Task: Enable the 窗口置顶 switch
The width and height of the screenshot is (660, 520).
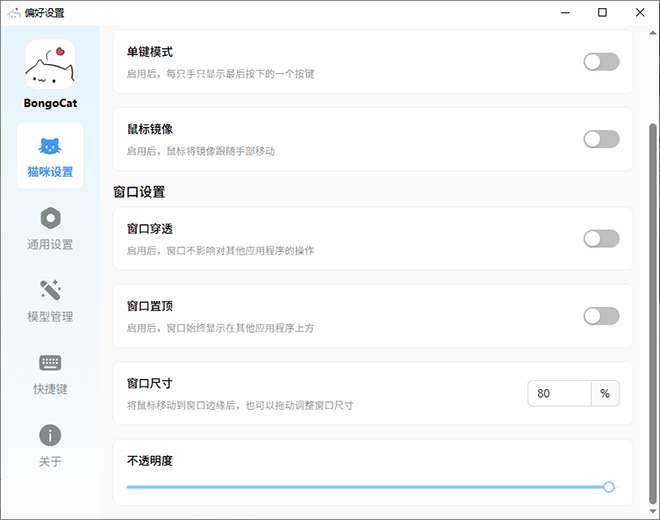Action: pos(601,316)
